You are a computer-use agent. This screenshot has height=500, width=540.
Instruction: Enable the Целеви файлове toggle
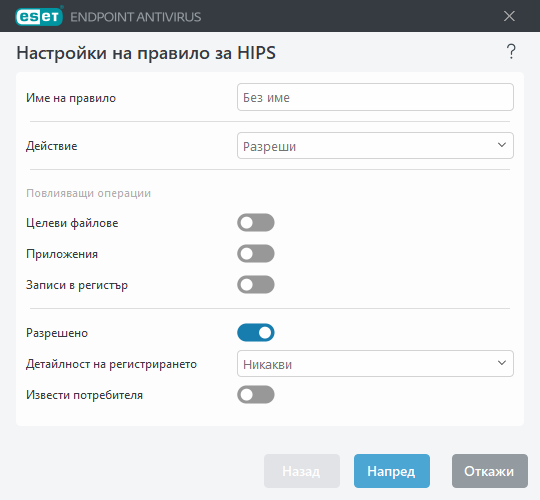coord(256,223)
